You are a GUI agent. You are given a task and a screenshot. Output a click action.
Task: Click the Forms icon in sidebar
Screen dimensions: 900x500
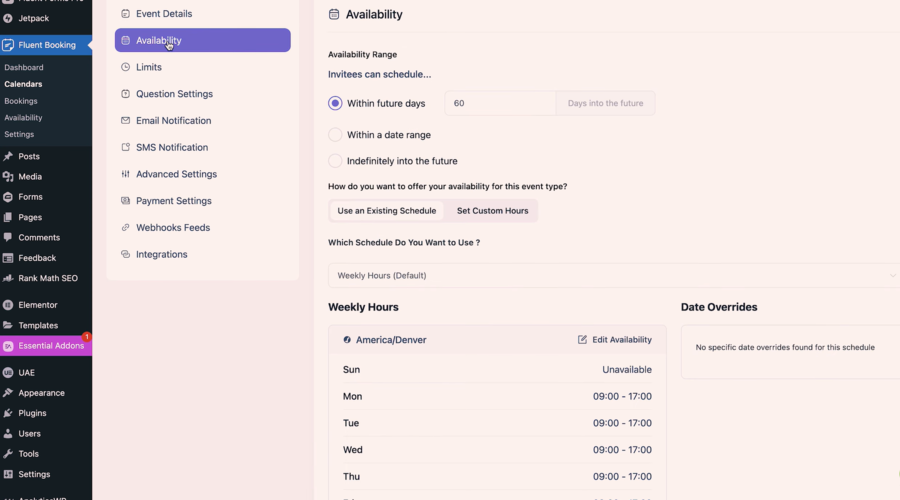[x=7, y=197]
